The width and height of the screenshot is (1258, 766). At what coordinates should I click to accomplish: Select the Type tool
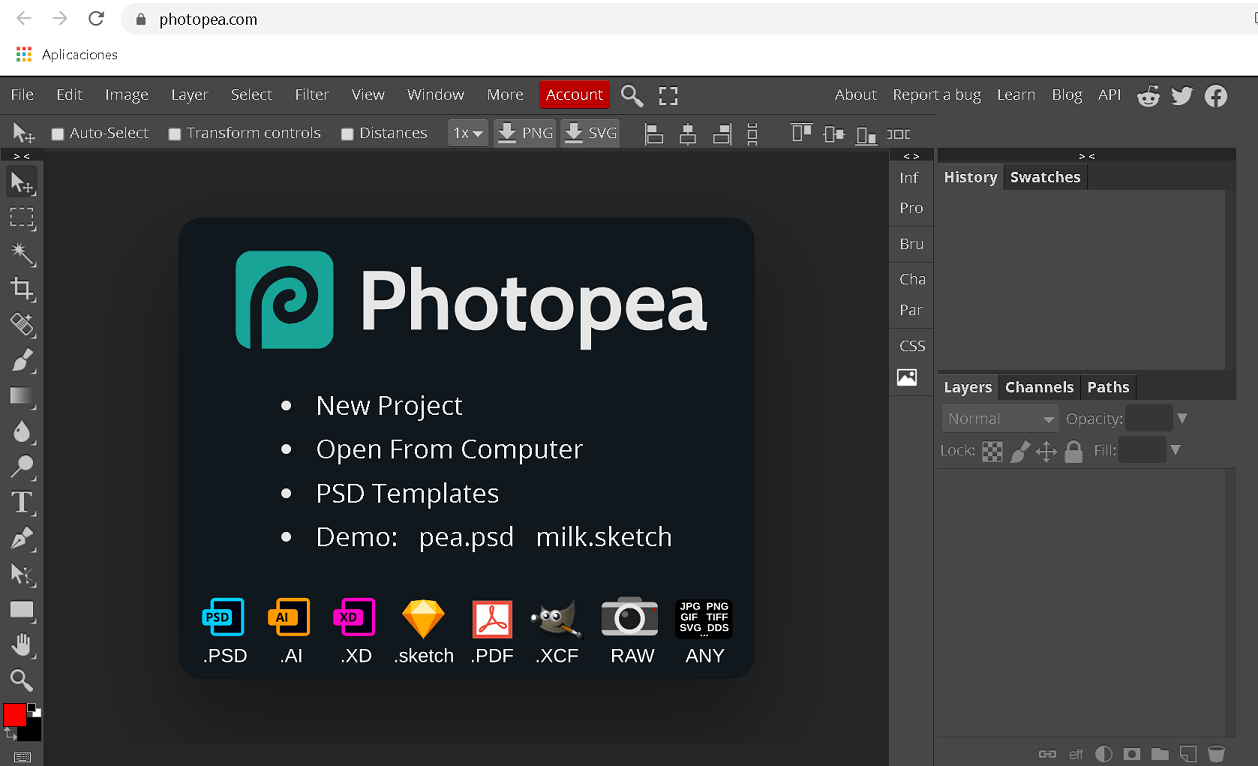point(22,502)
